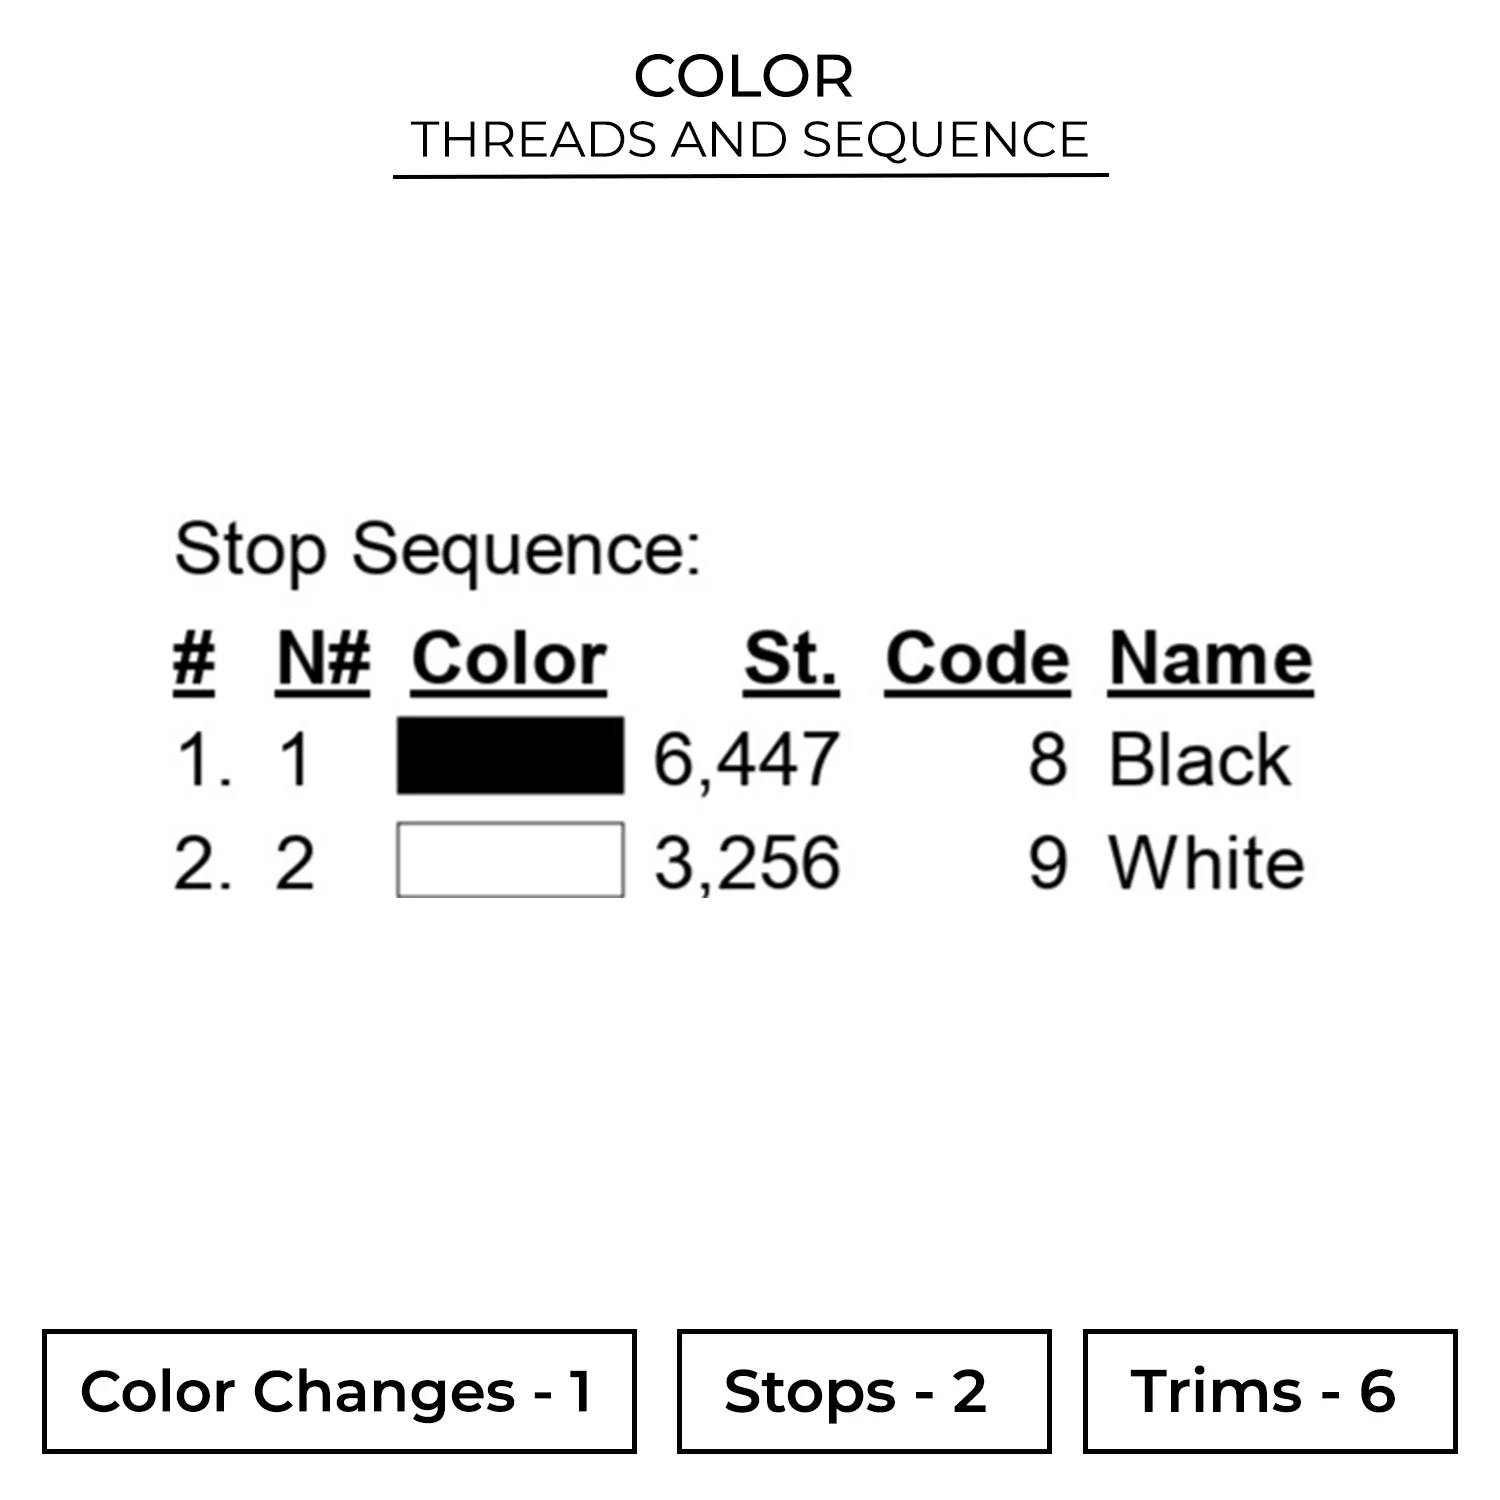Screen dimensions: 1500x1500
Task: Click the Stop Sequence label
Action: click(x=437, y=549)
